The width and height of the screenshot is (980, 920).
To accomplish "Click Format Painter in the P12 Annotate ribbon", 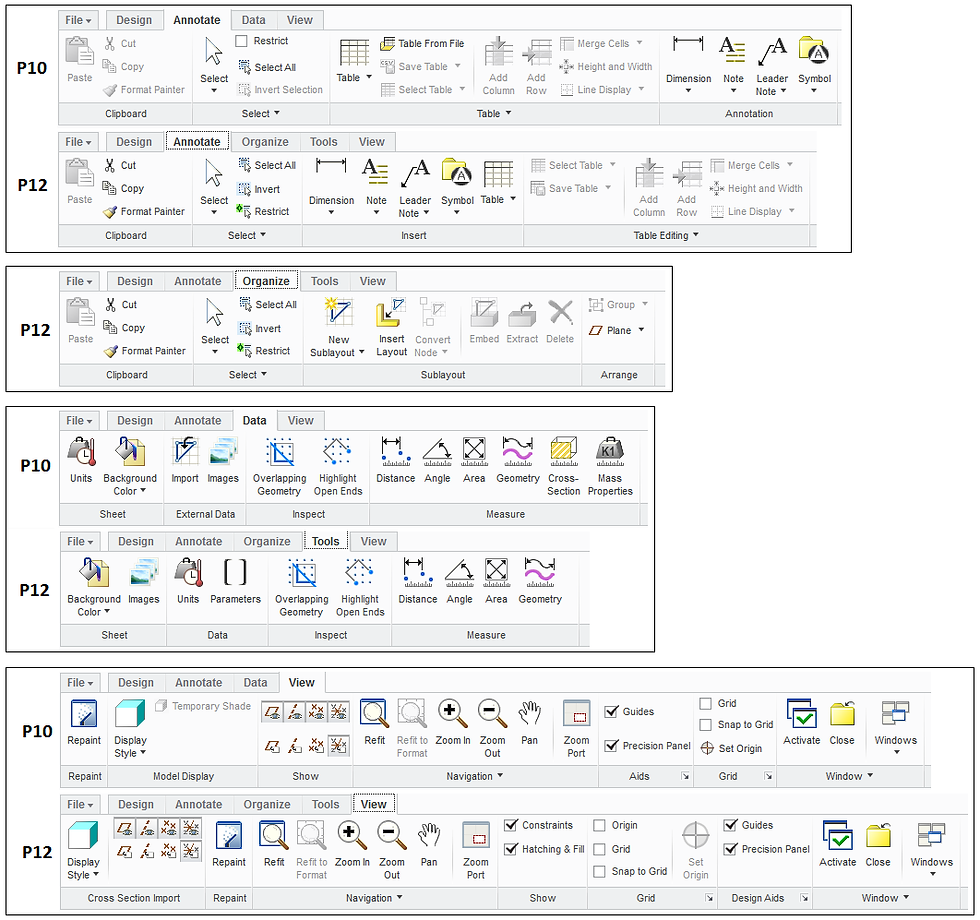I will tap(144, 212).
